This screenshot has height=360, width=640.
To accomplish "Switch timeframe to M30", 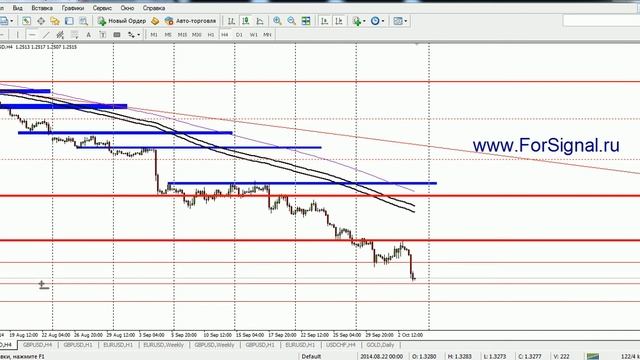I will [197, 35].
